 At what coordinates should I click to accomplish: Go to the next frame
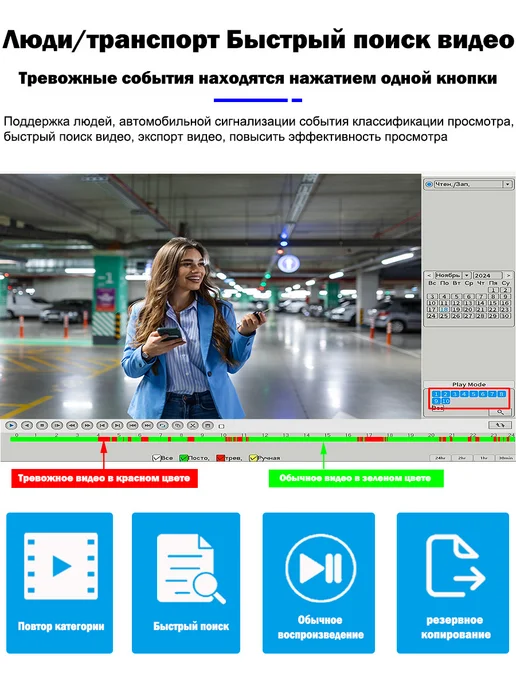coord(117,426)
